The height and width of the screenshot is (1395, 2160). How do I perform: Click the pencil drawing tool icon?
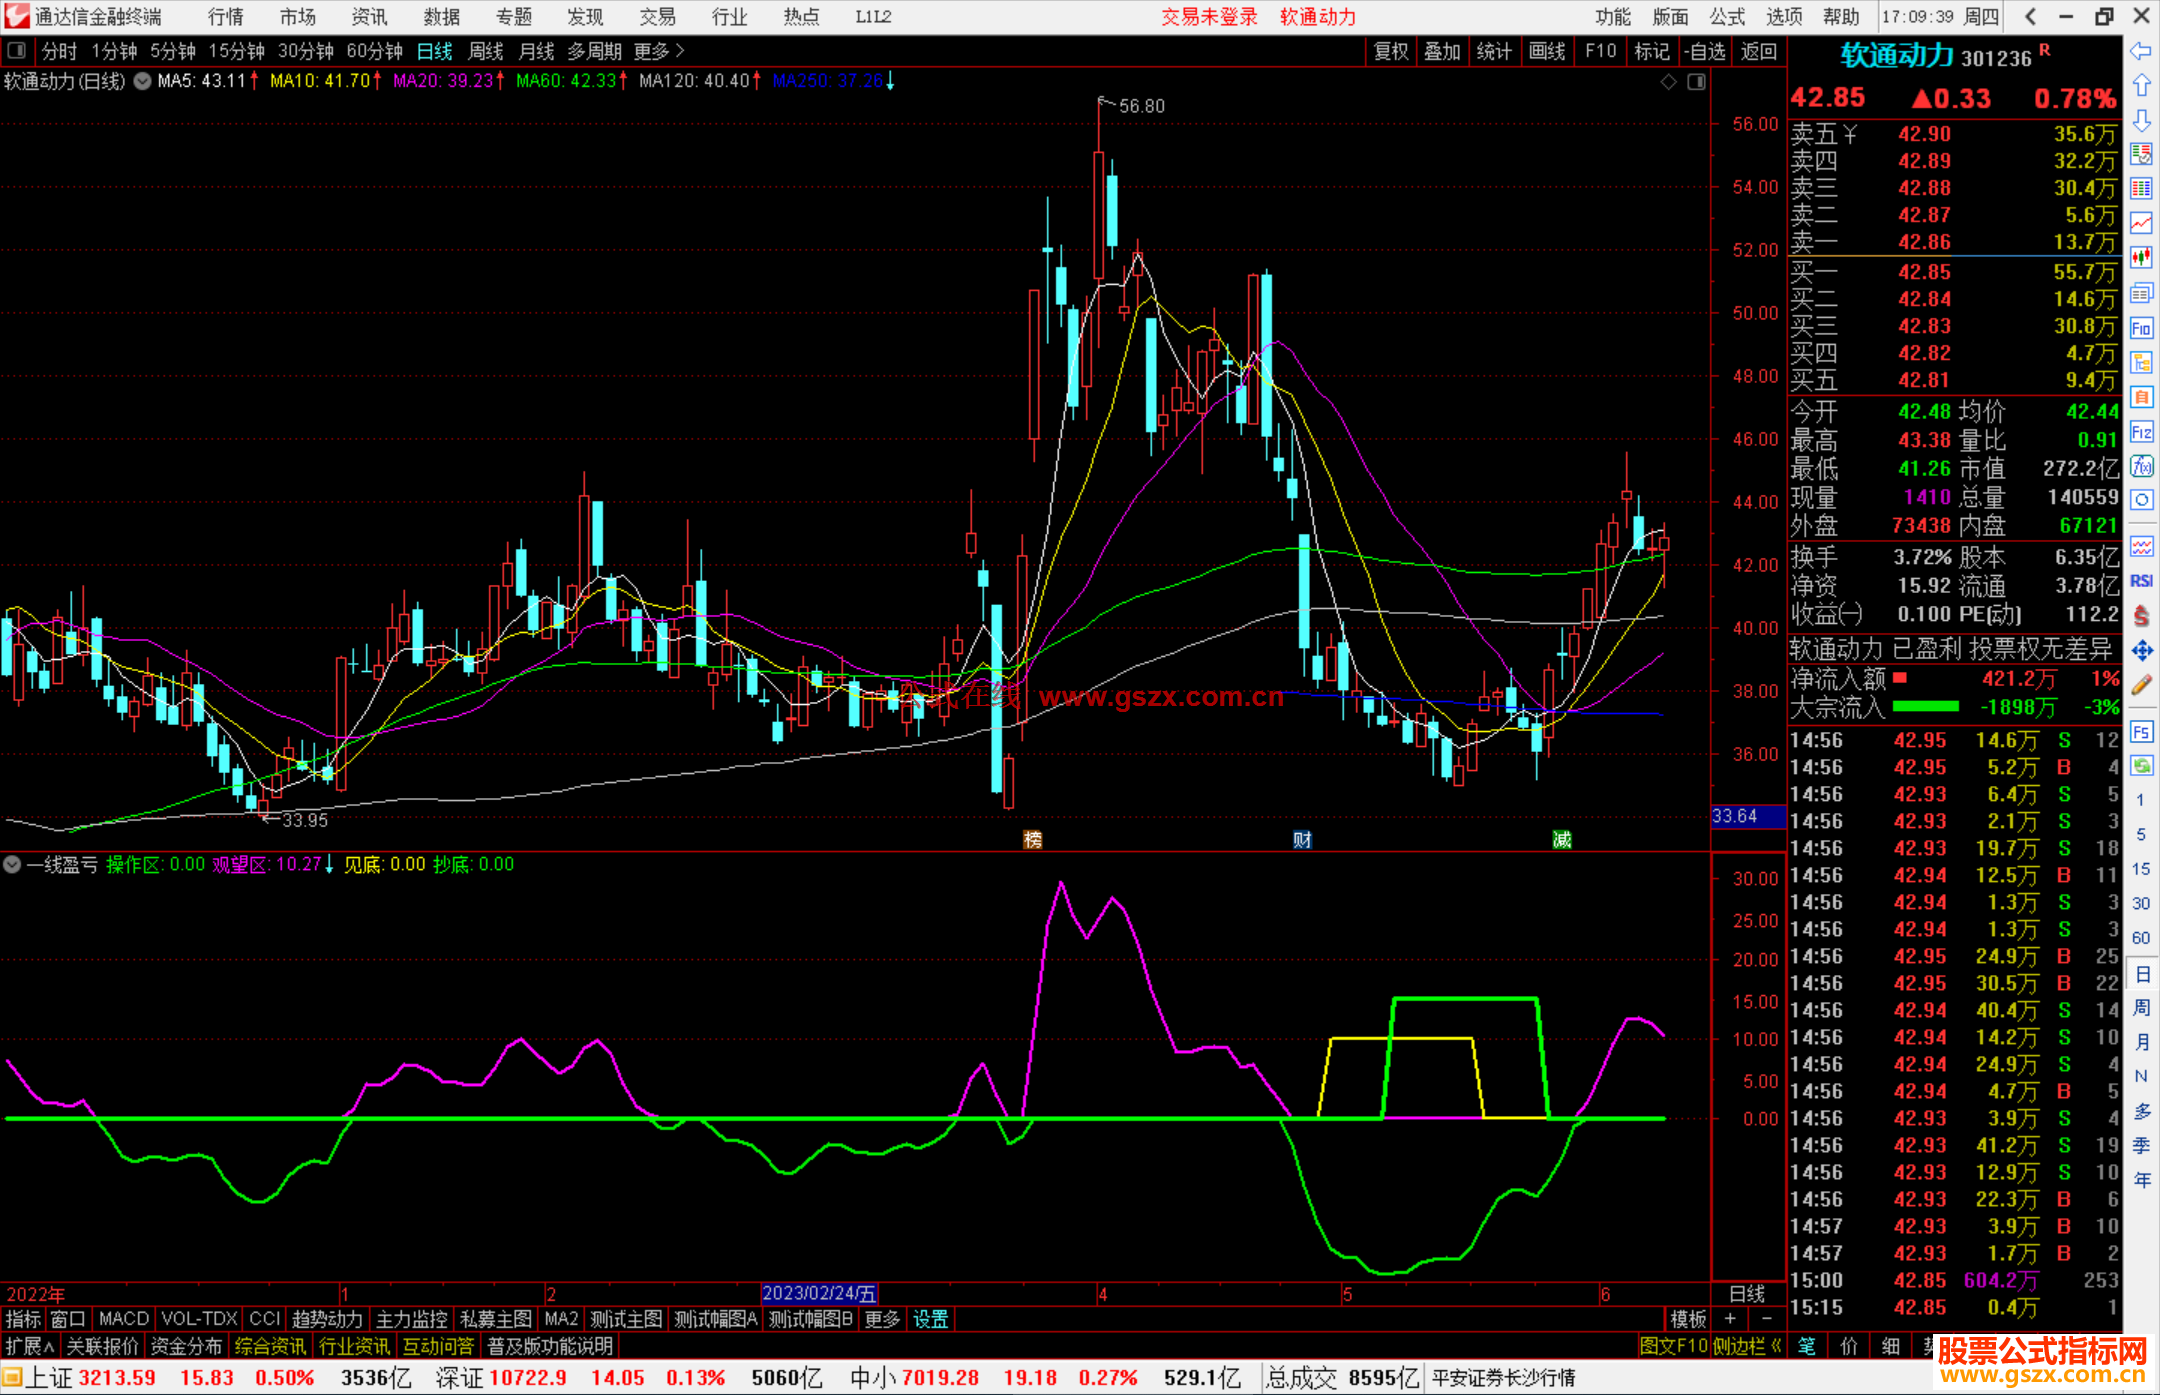pyautogui.click(x=2141, y=685)
